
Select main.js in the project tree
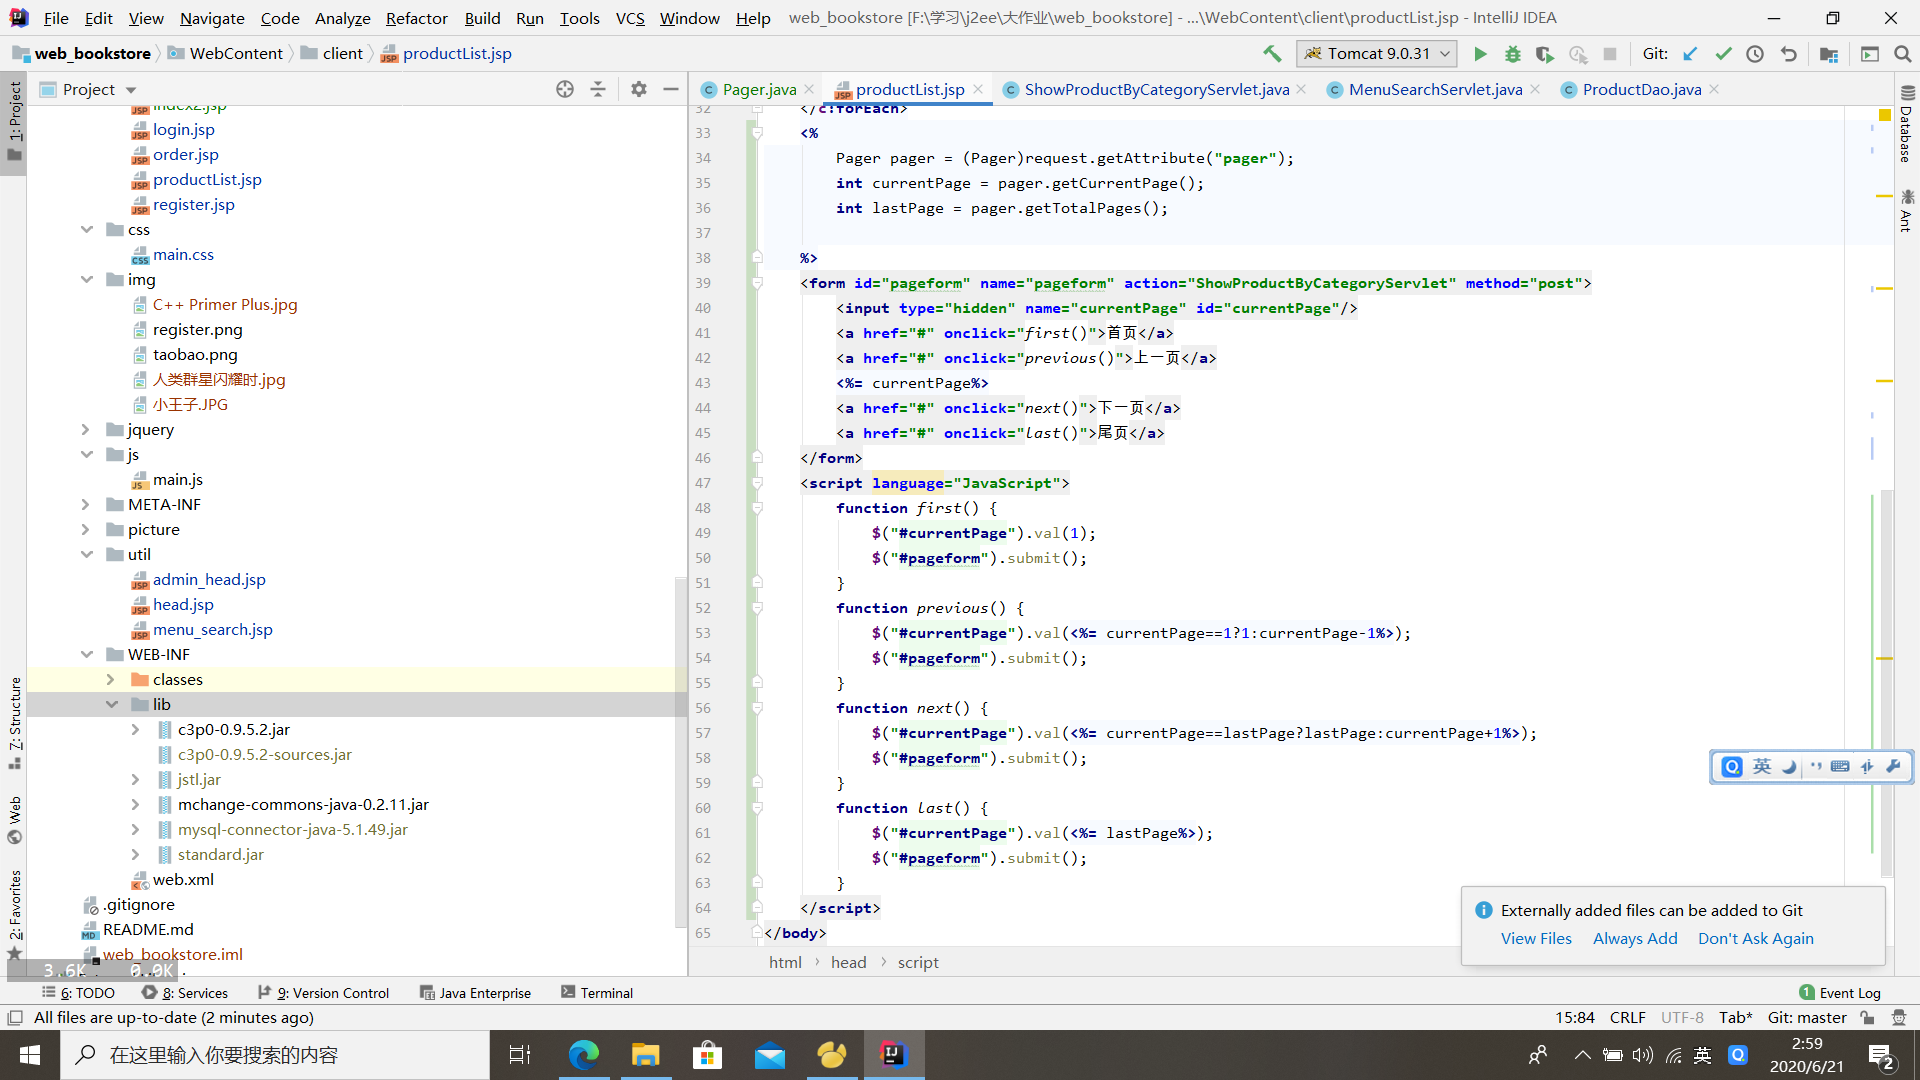click(x=177, y=480)
